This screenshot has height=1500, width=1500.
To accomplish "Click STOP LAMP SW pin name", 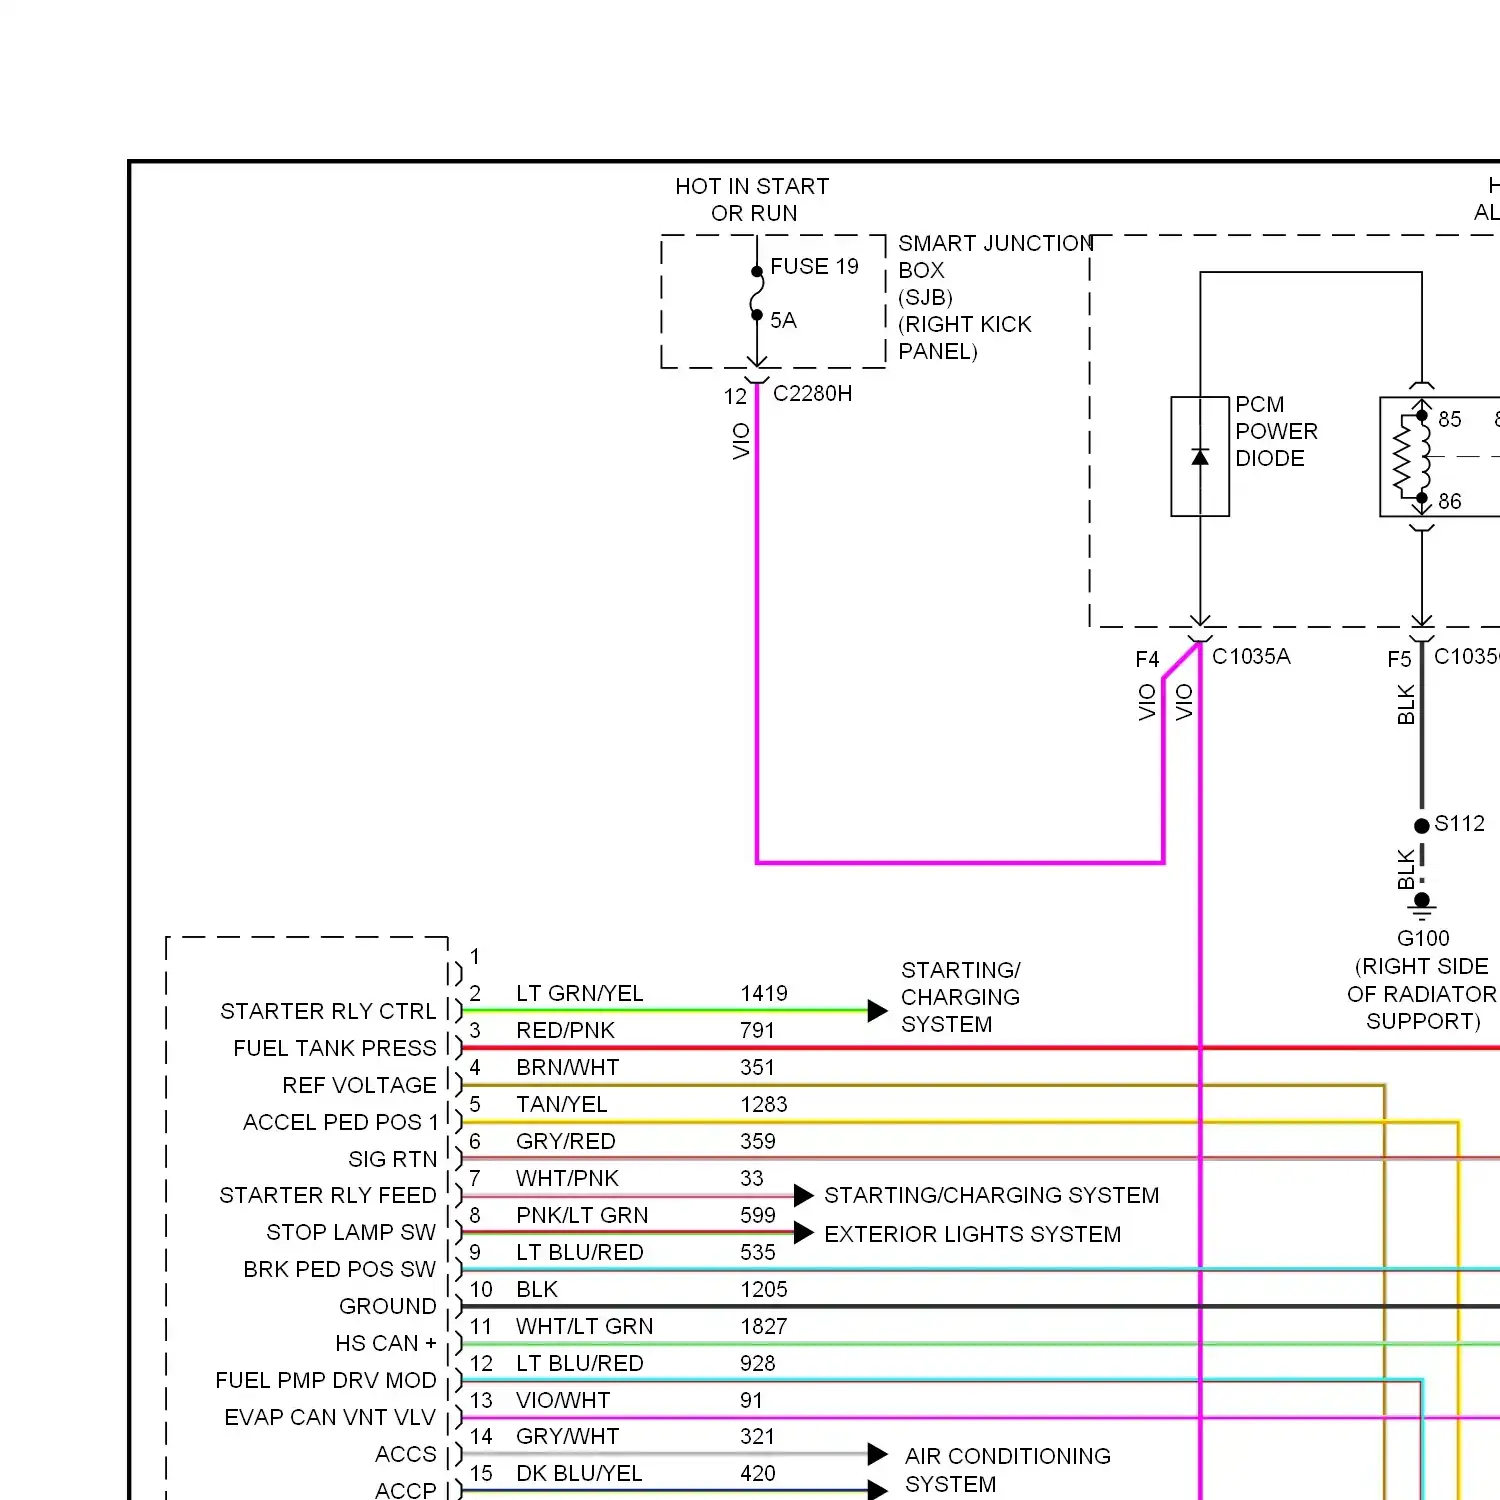I will click(x=351, y=1233).
